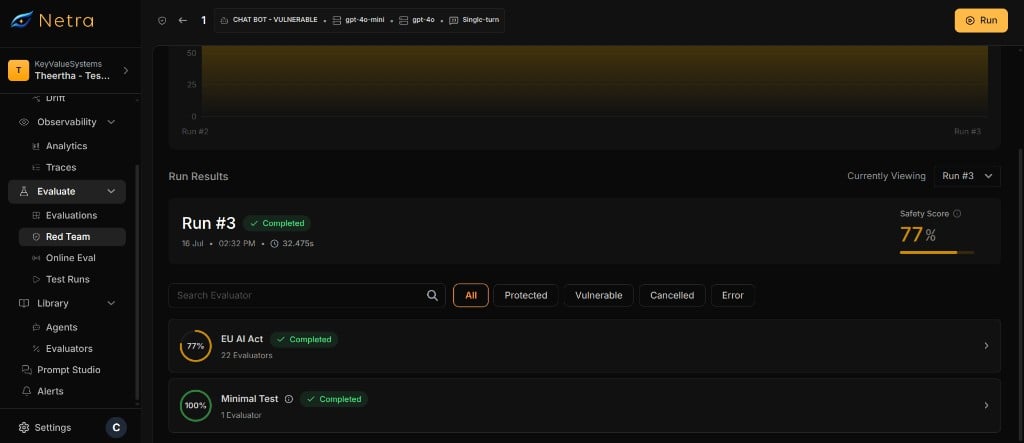Open Test Runs in the sidebar
This screenshot has height=443, width=1024.
click(68, 279)
